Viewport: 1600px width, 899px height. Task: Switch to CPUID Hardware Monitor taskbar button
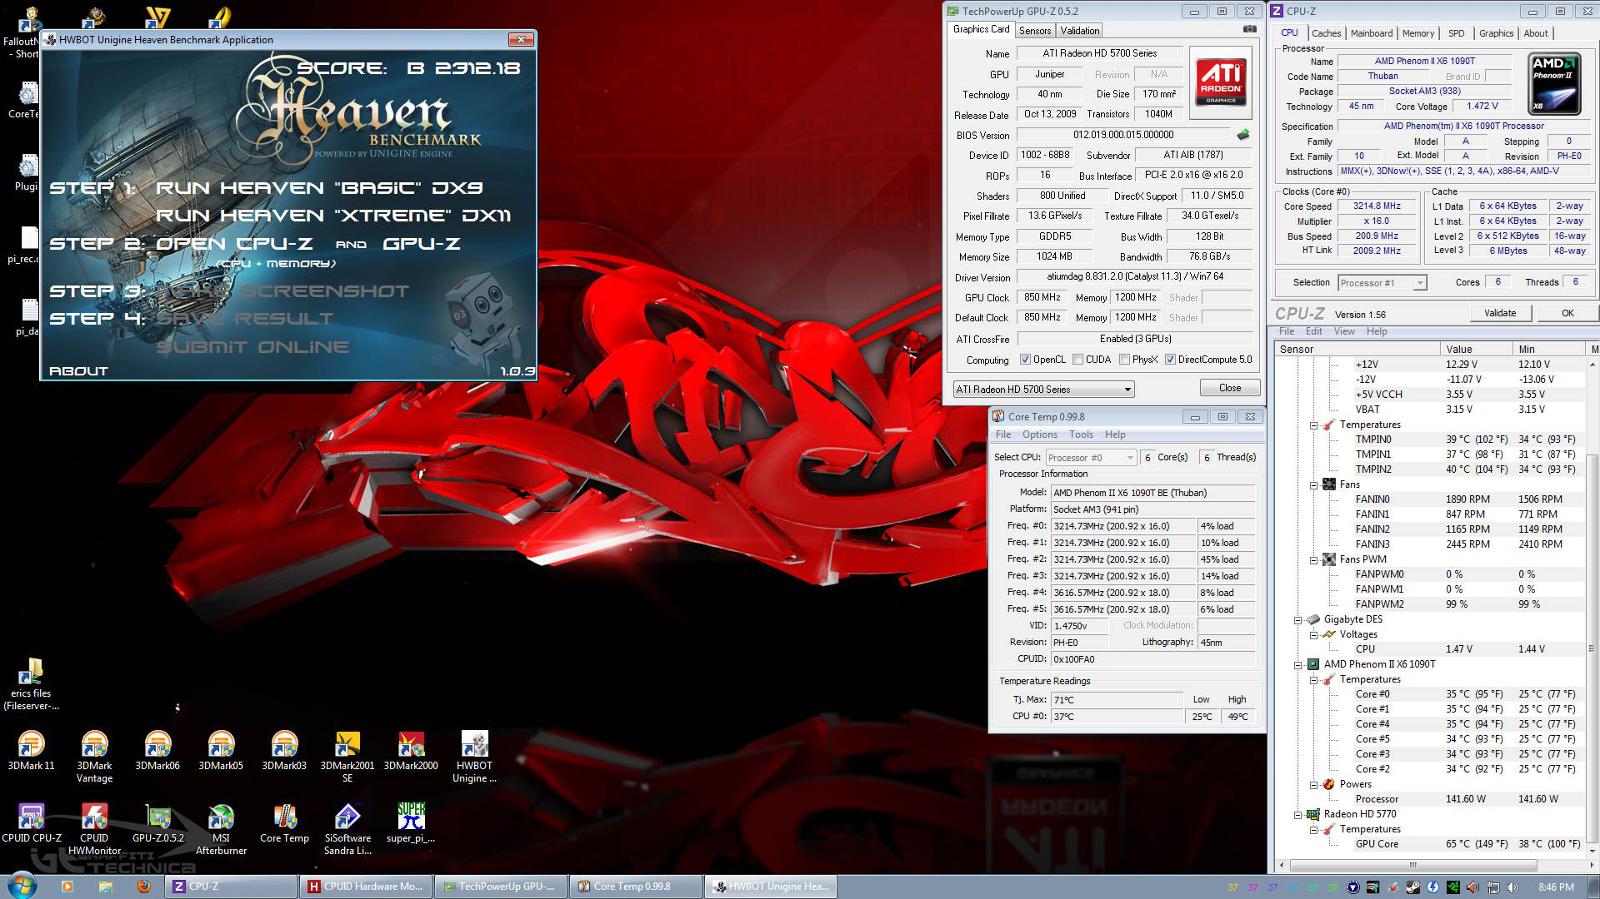(368, 886)
